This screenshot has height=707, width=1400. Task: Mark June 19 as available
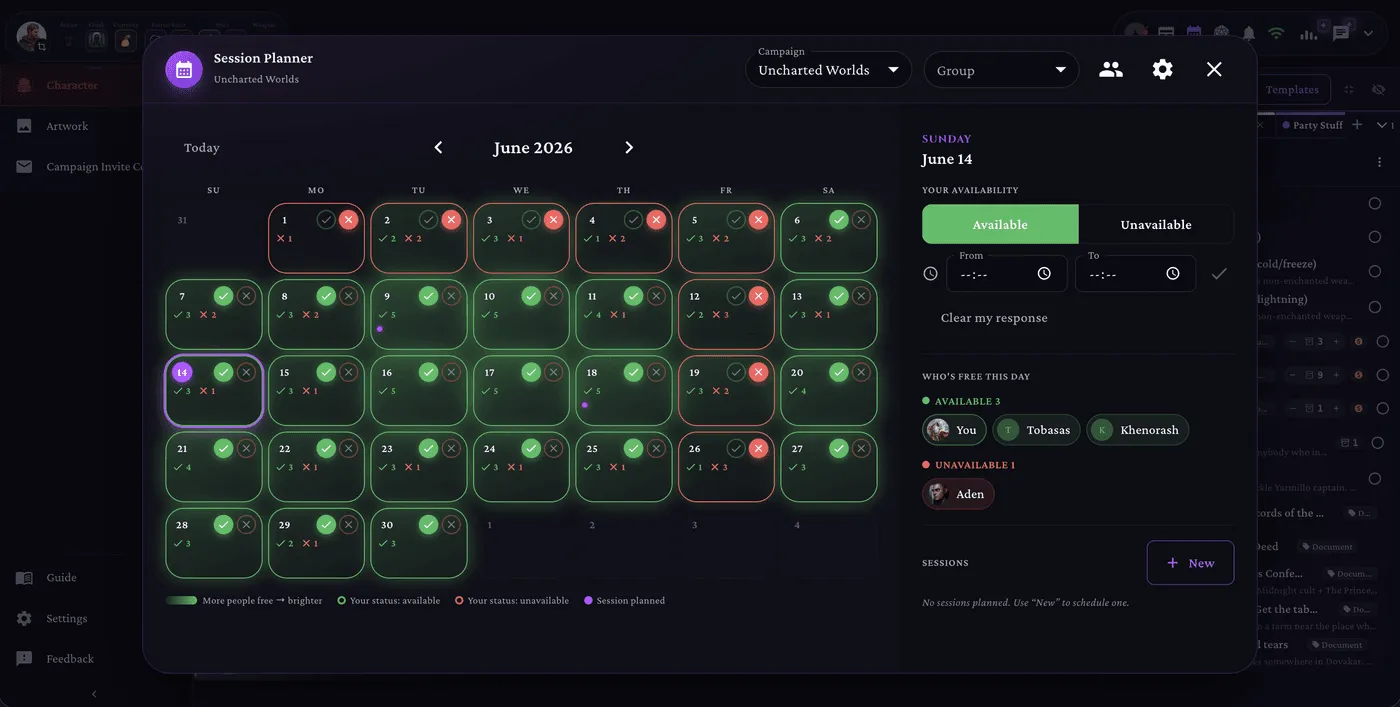tap(736, 372)
